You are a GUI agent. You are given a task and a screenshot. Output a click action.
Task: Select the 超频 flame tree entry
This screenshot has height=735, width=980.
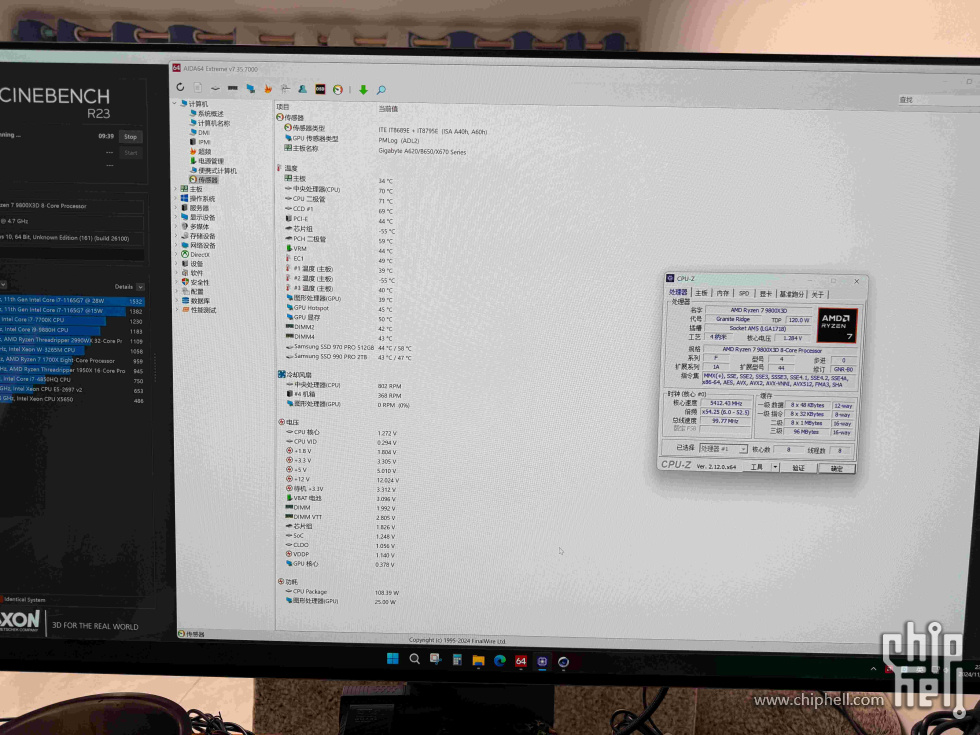201,151
